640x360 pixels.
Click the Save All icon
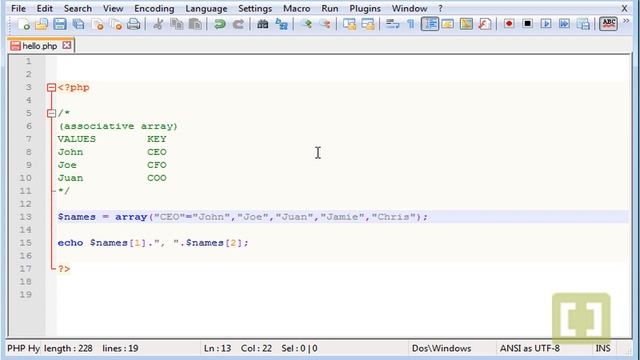pyautogui.click(x=78, y=24)
